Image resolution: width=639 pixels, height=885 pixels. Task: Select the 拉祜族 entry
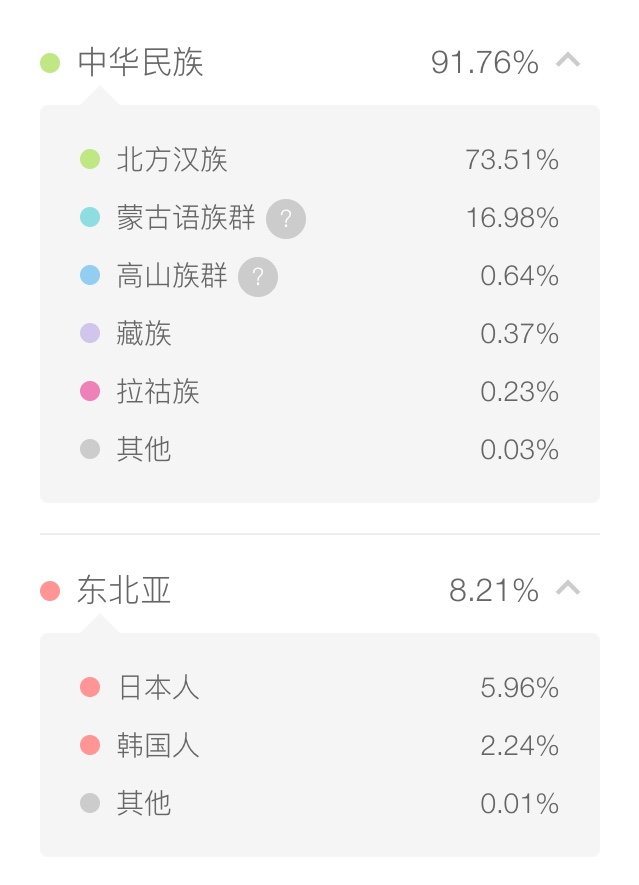158,392
